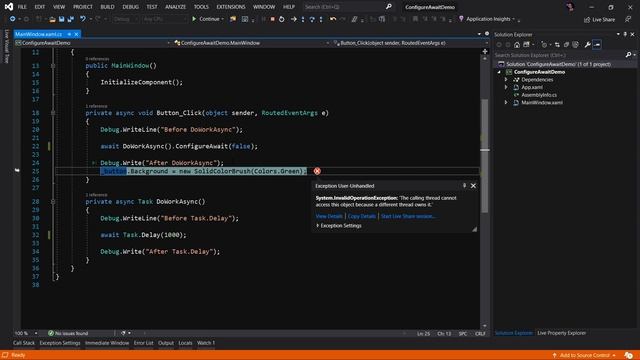Screen dimensions: 640x360
Task: Click the Save toolbar icon
Action: pos(61,19)
